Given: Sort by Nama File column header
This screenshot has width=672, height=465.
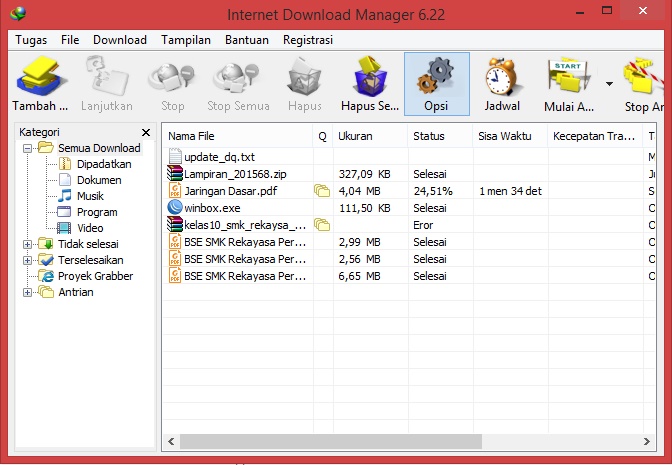Looking at the screenshot, I should pos(237,136).
